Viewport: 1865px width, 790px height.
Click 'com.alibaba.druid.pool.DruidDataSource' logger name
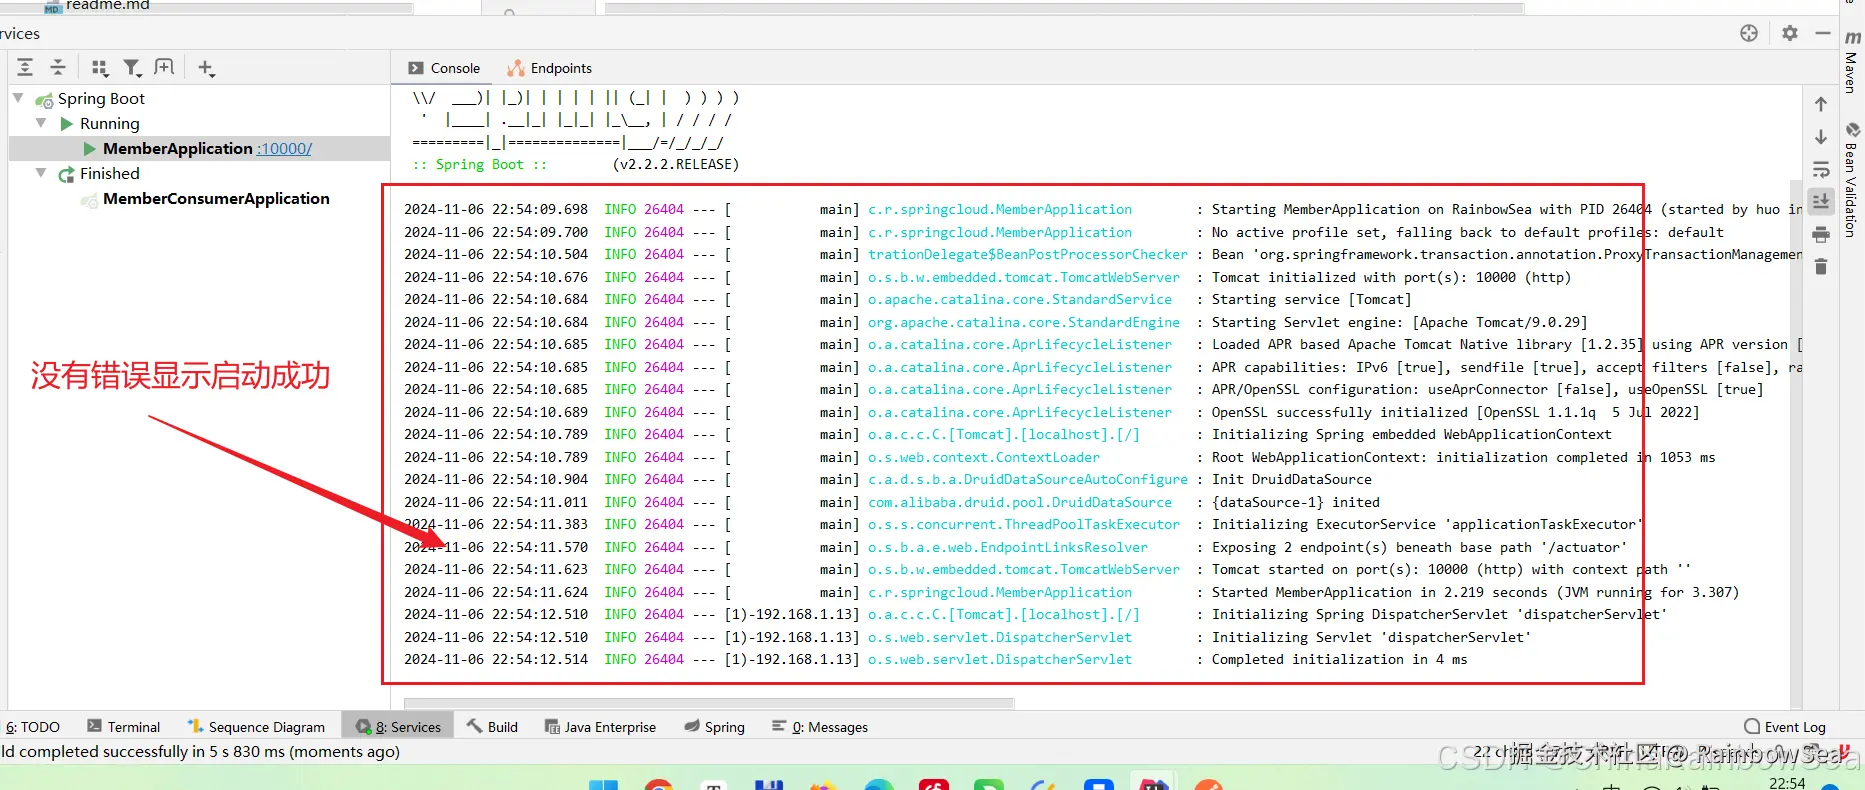[x=1020, y=502]
